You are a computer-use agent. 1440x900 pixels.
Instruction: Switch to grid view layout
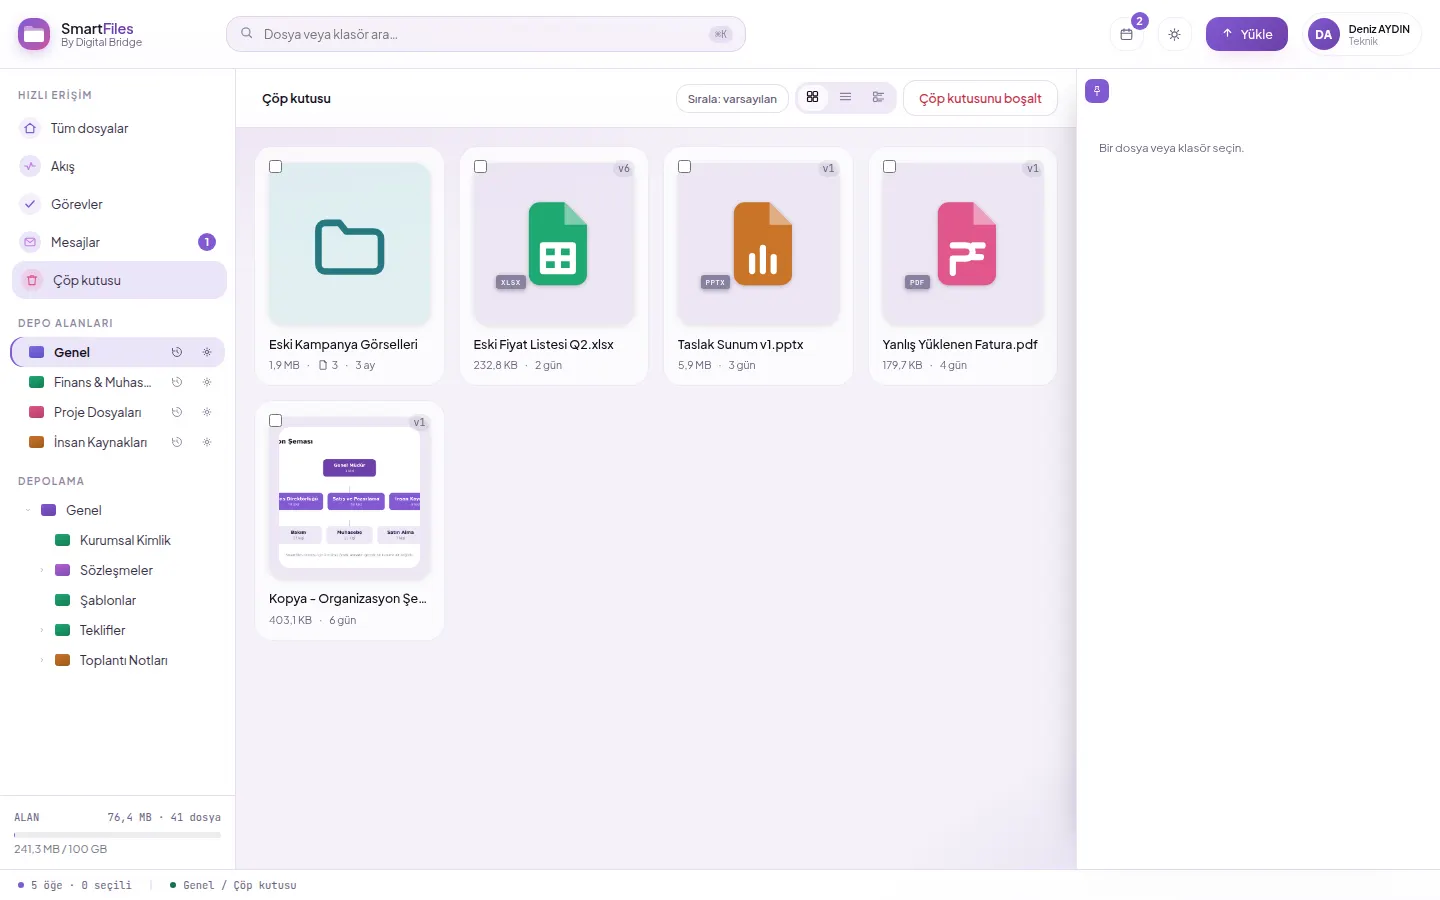(812, 97)
